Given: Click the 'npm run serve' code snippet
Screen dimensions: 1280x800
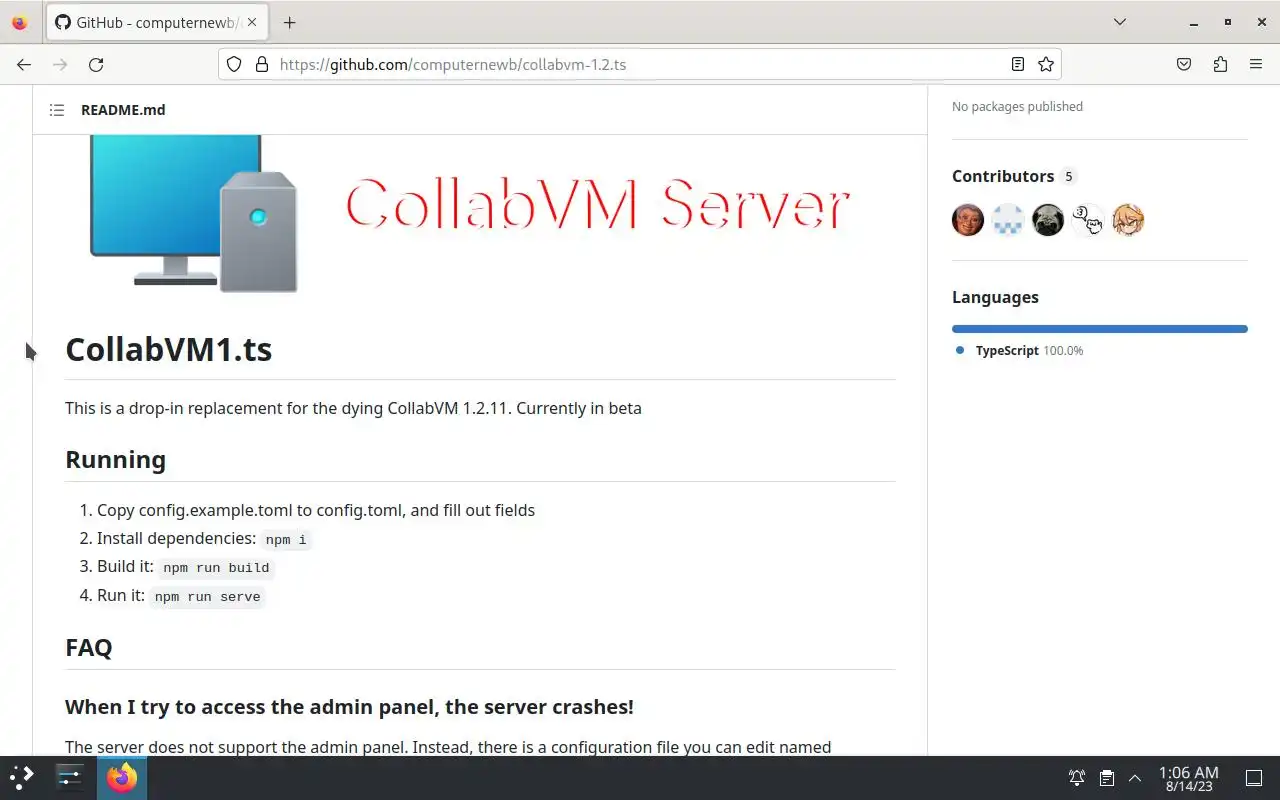Looking at the screenshot, I should [x=207, y=597].
